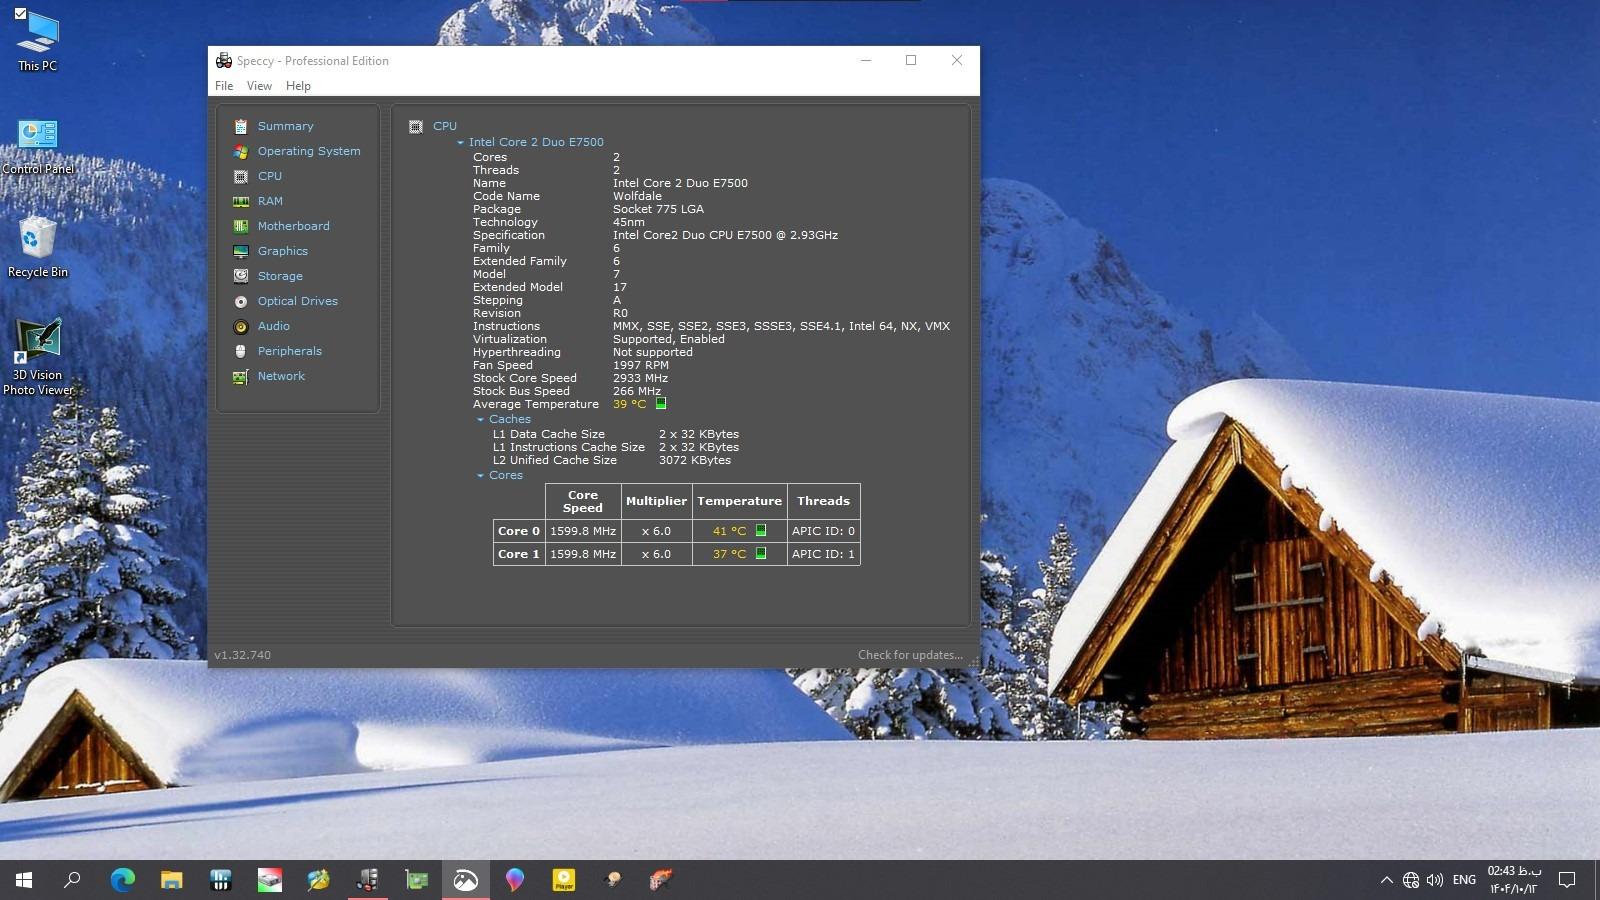Screen dimensions: 1600x900
Task: Click the average temperature green indicator
Action: [x=661, y=404]
